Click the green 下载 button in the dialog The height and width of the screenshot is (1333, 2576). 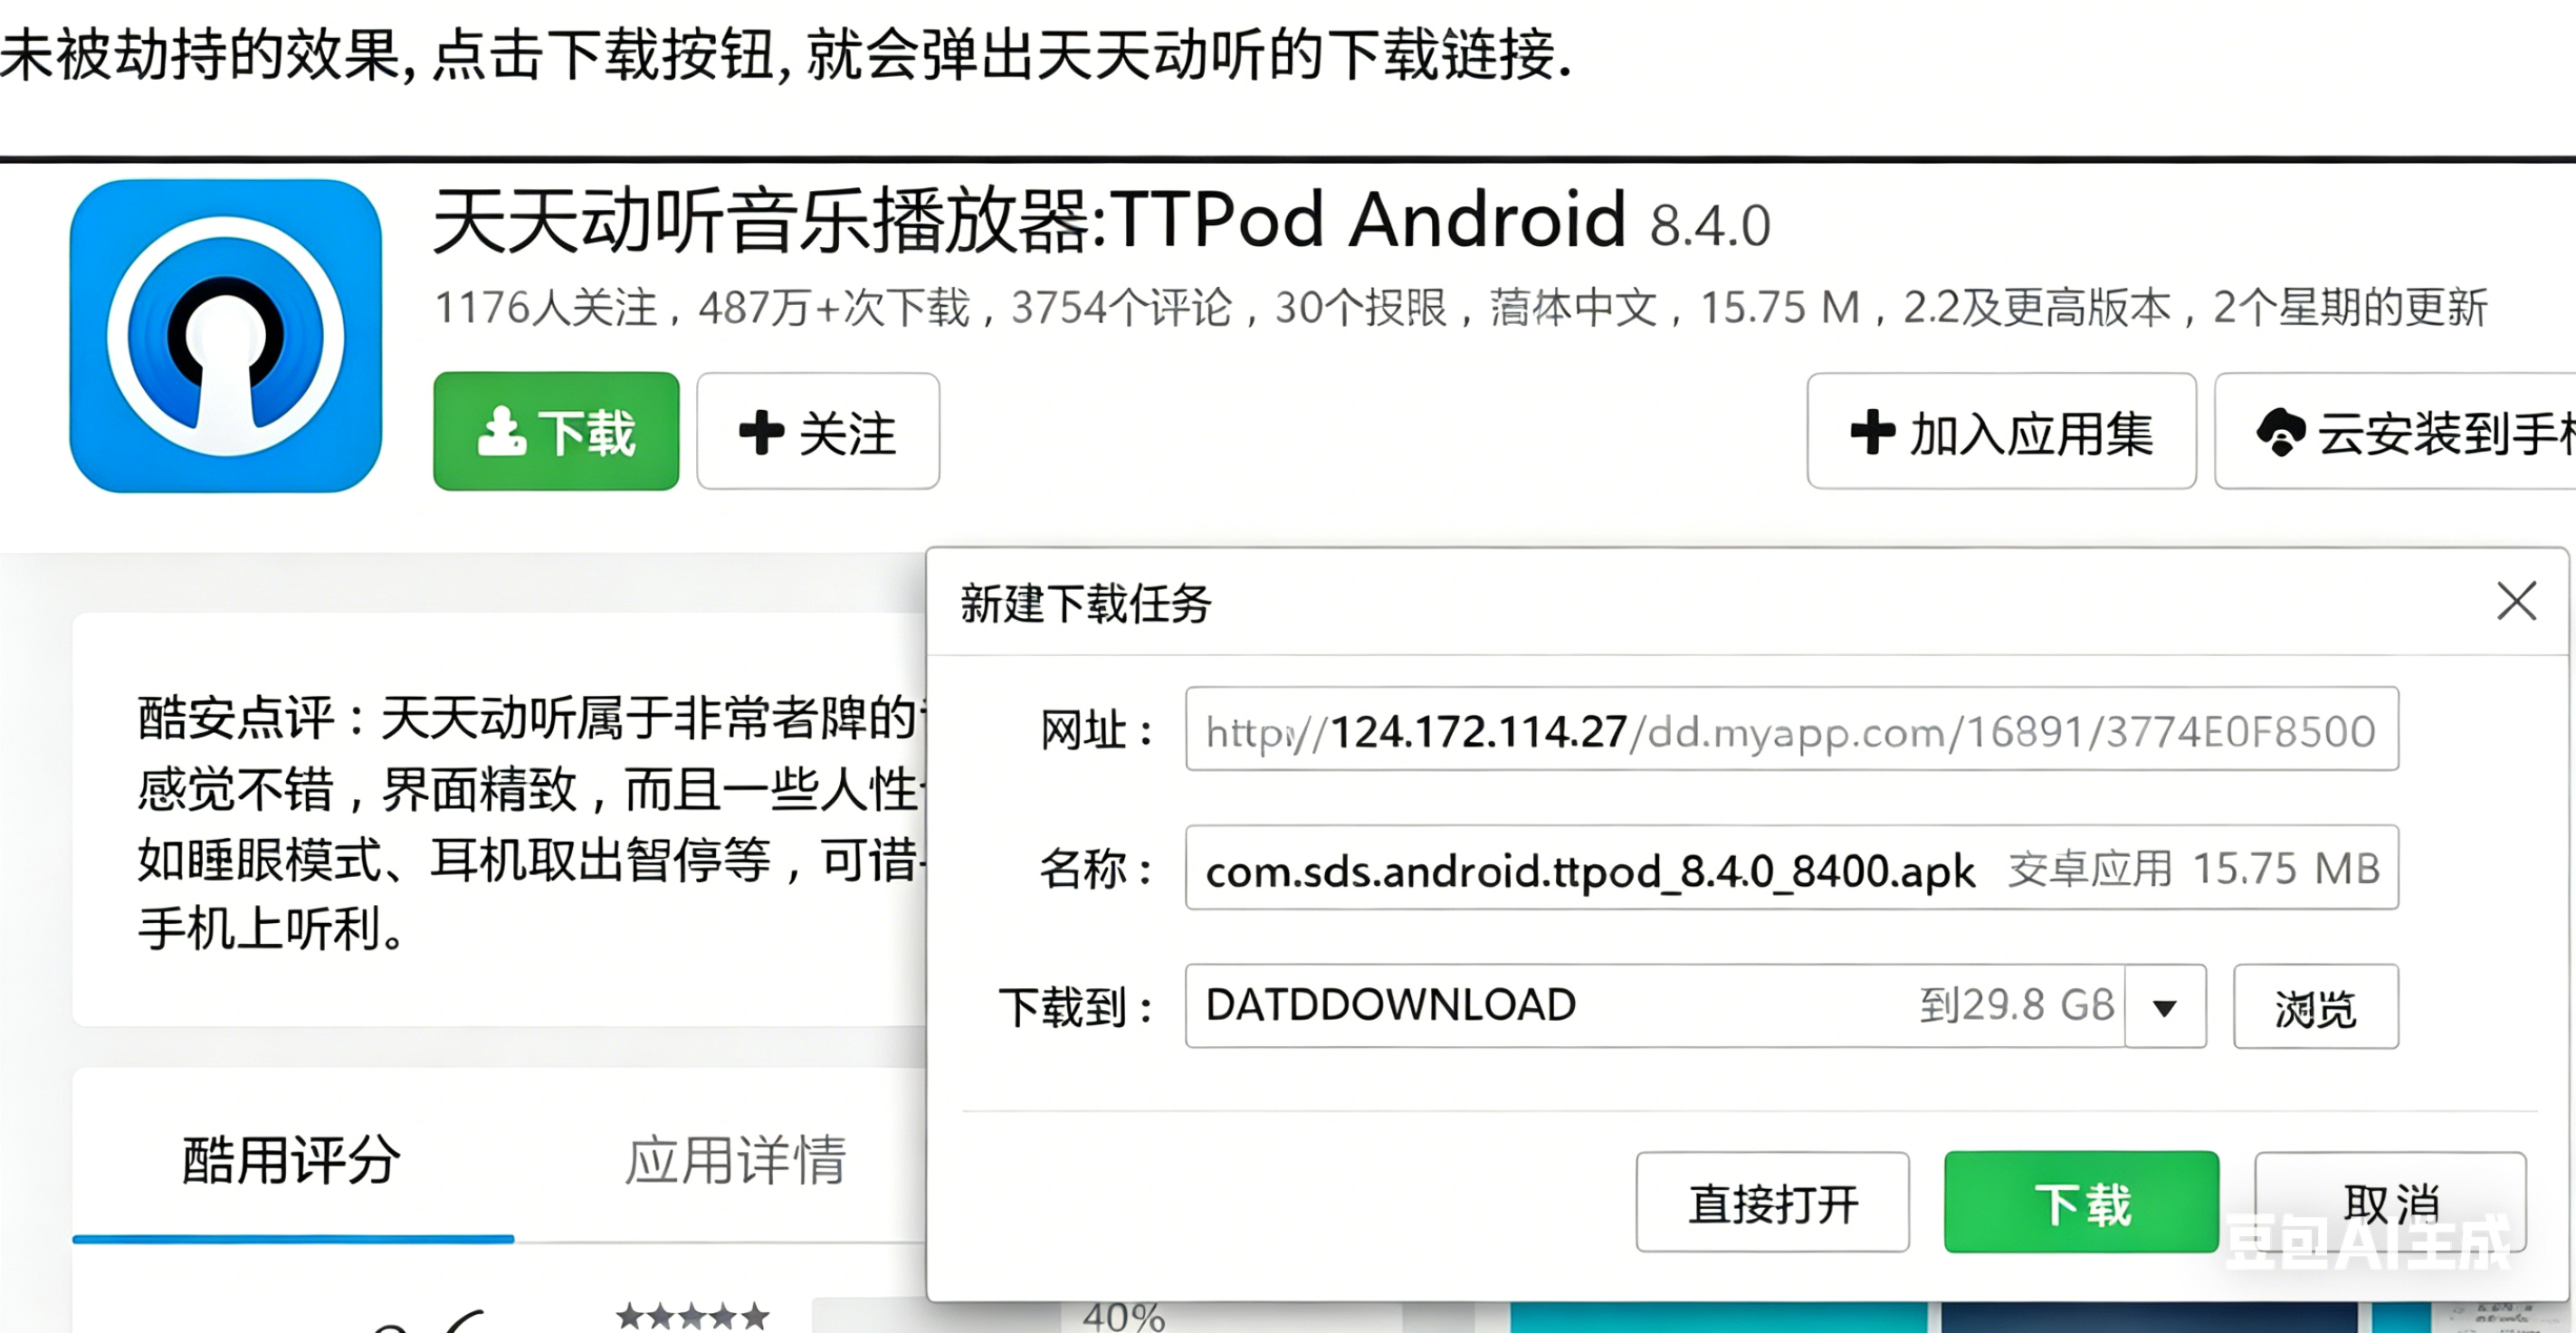(x=2081, y=1202)
